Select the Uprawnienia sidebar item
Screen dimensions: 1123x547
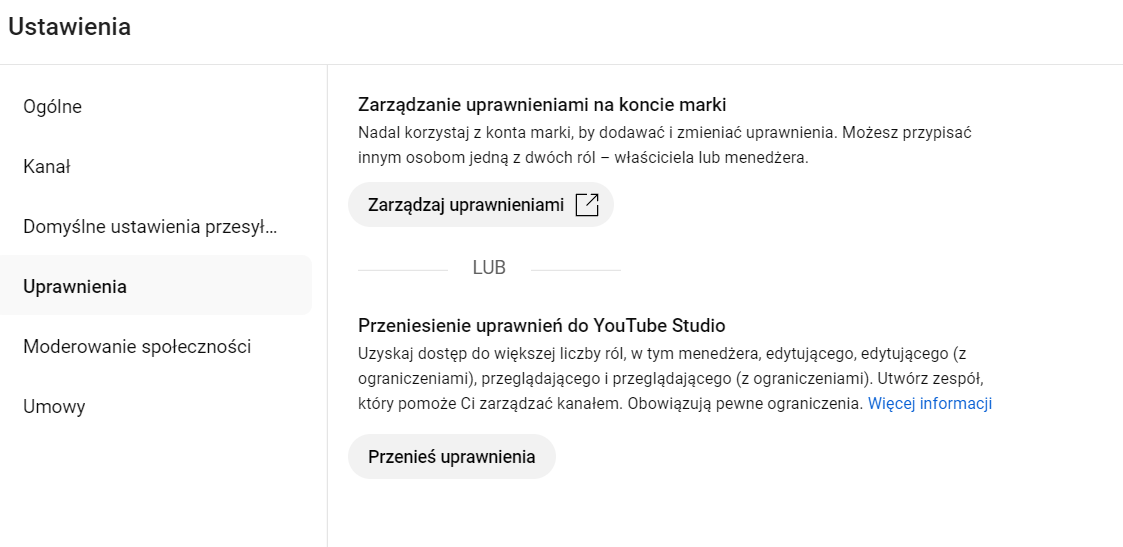[156, 286]
